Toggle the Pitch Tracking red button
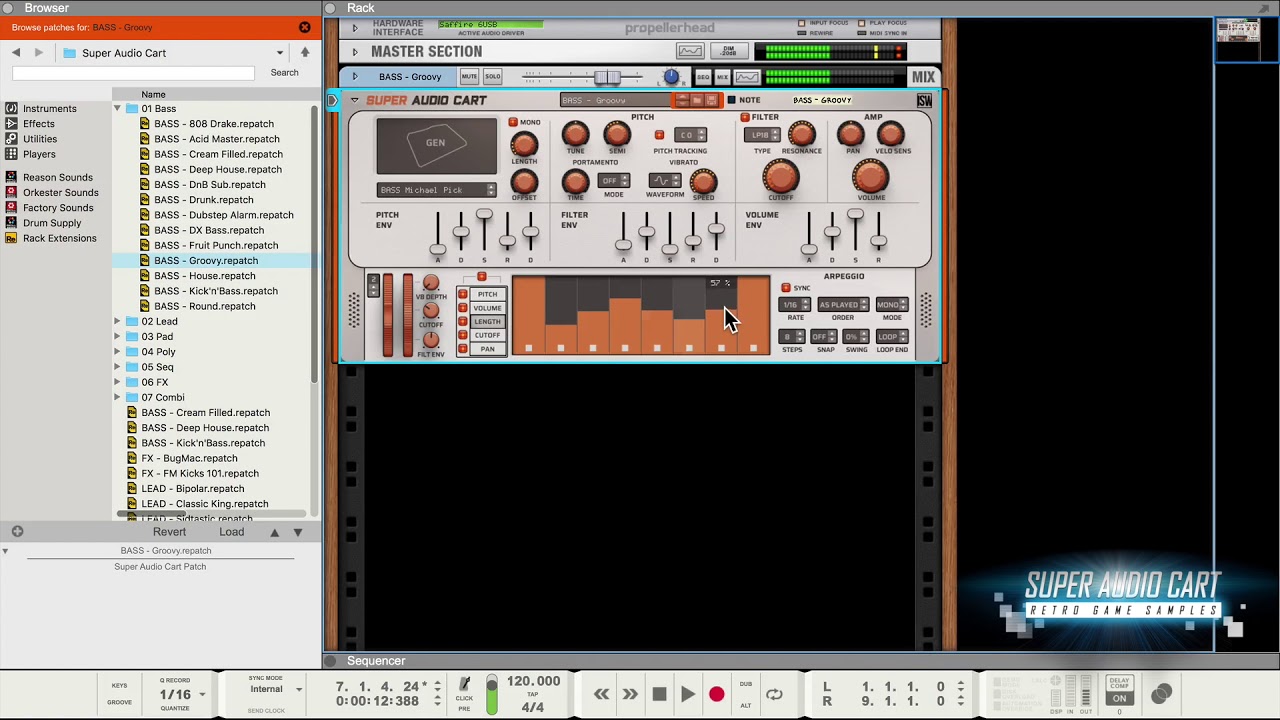Viewport: 1280px width, 720px height. click(x=658, y=135)
